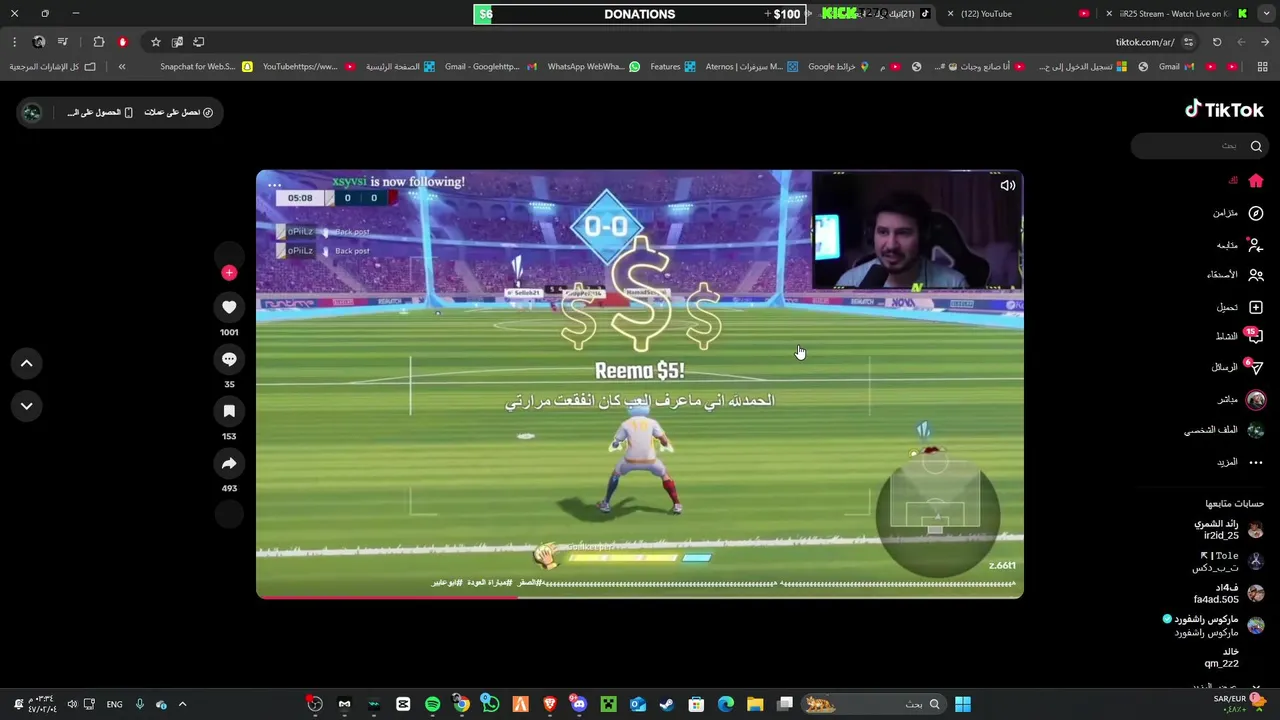1280x720 pixels.
Task: Open Brave browser taskbar icon
Action: [x=549, y=704]
